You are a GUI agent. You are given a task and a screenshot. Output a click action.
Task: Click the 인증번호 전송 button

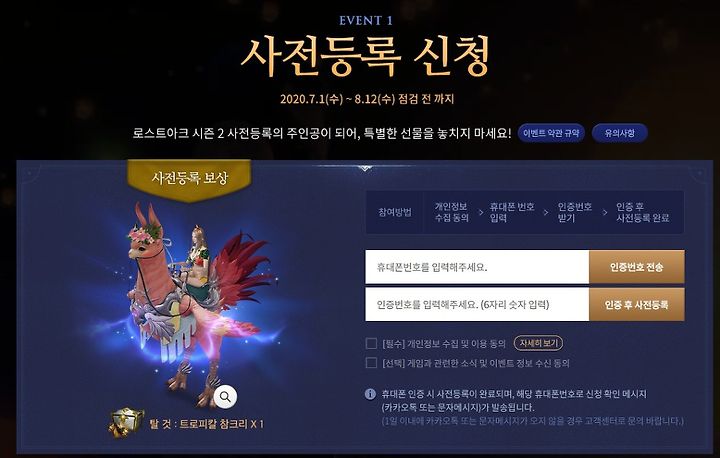point(636,267)
